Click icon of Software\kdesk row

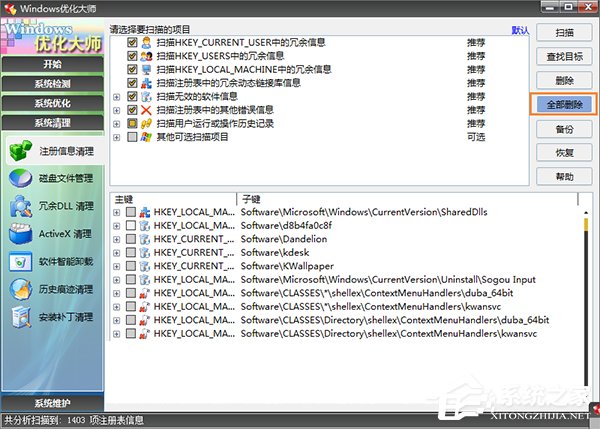pos(144,253)
